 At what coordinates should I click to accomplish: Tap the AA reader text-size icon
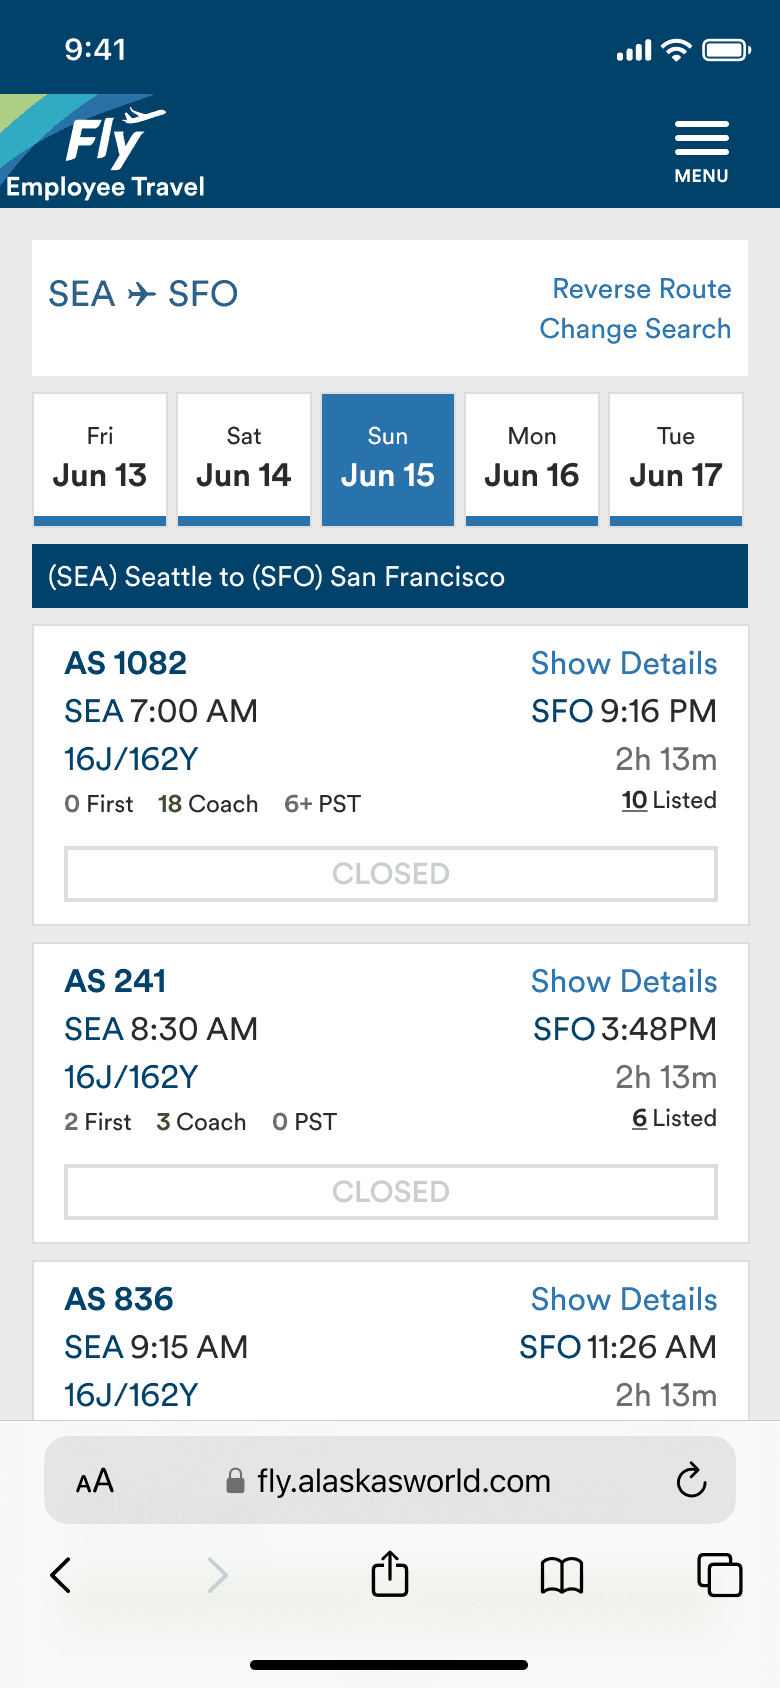click(95, 1481)
